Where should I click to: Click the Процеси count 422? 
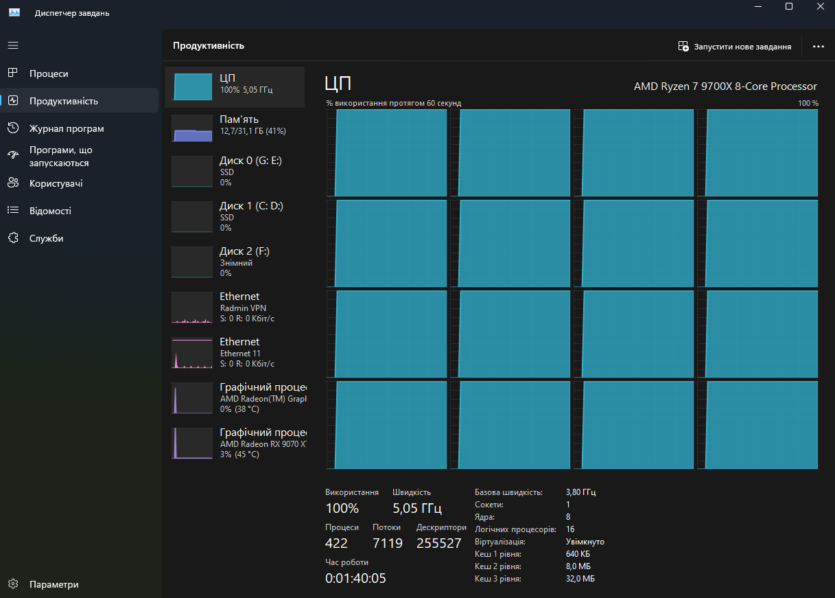pos(336,543)
